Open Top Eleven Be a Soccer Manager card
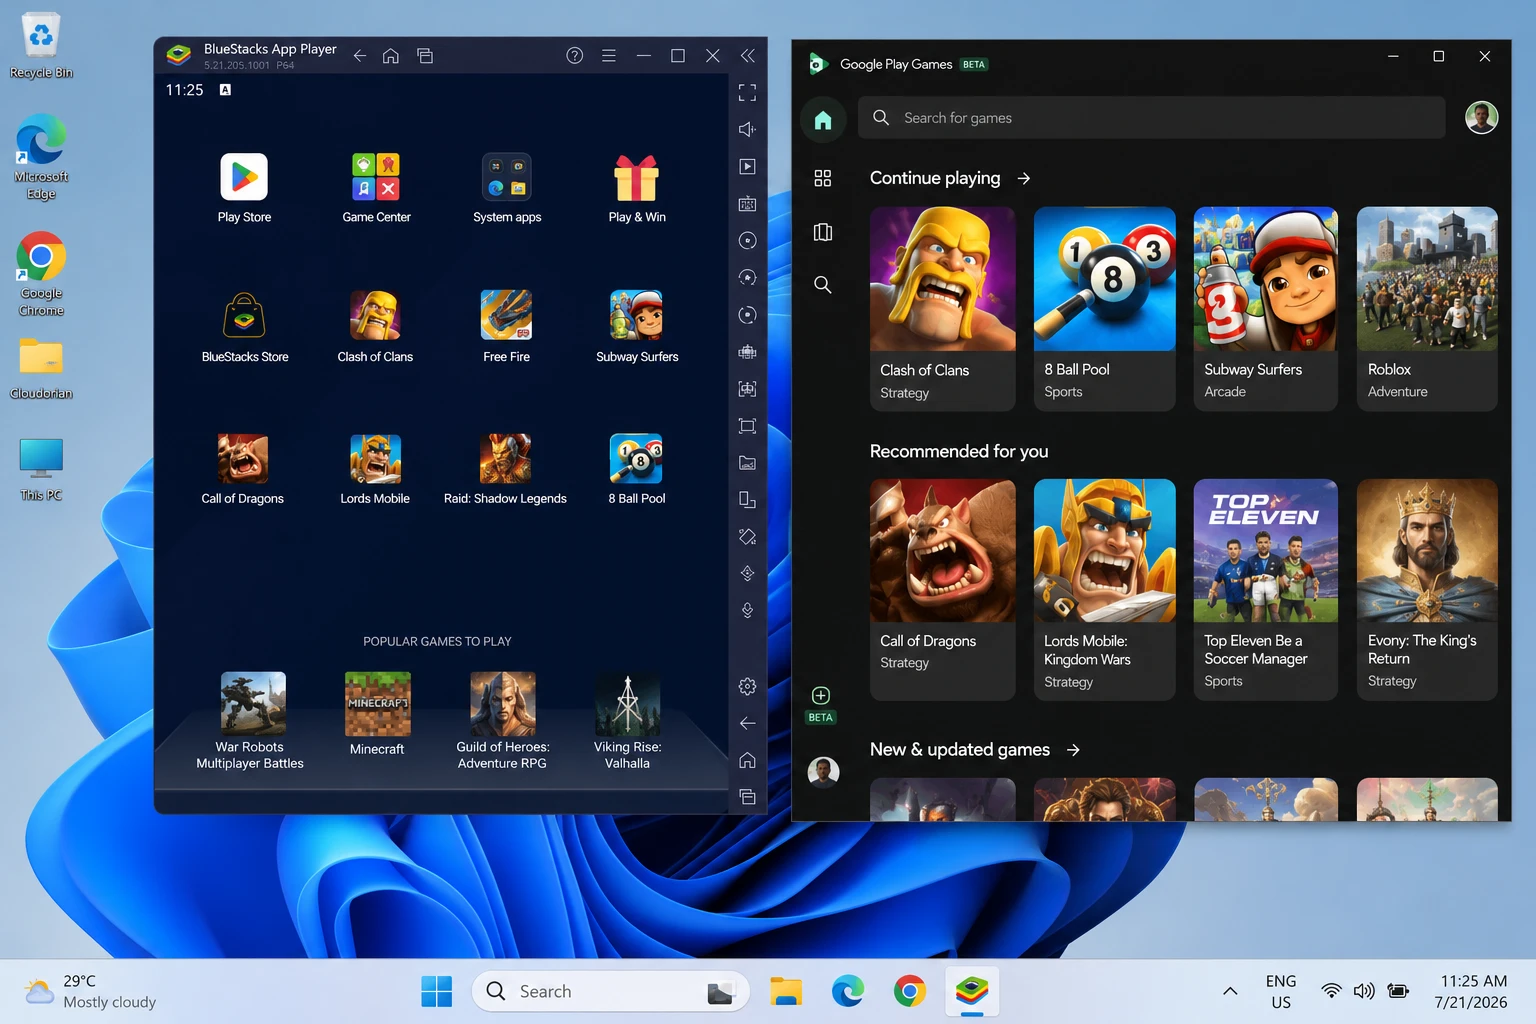1536x1024 pixels. click(x=1266, y=590)
